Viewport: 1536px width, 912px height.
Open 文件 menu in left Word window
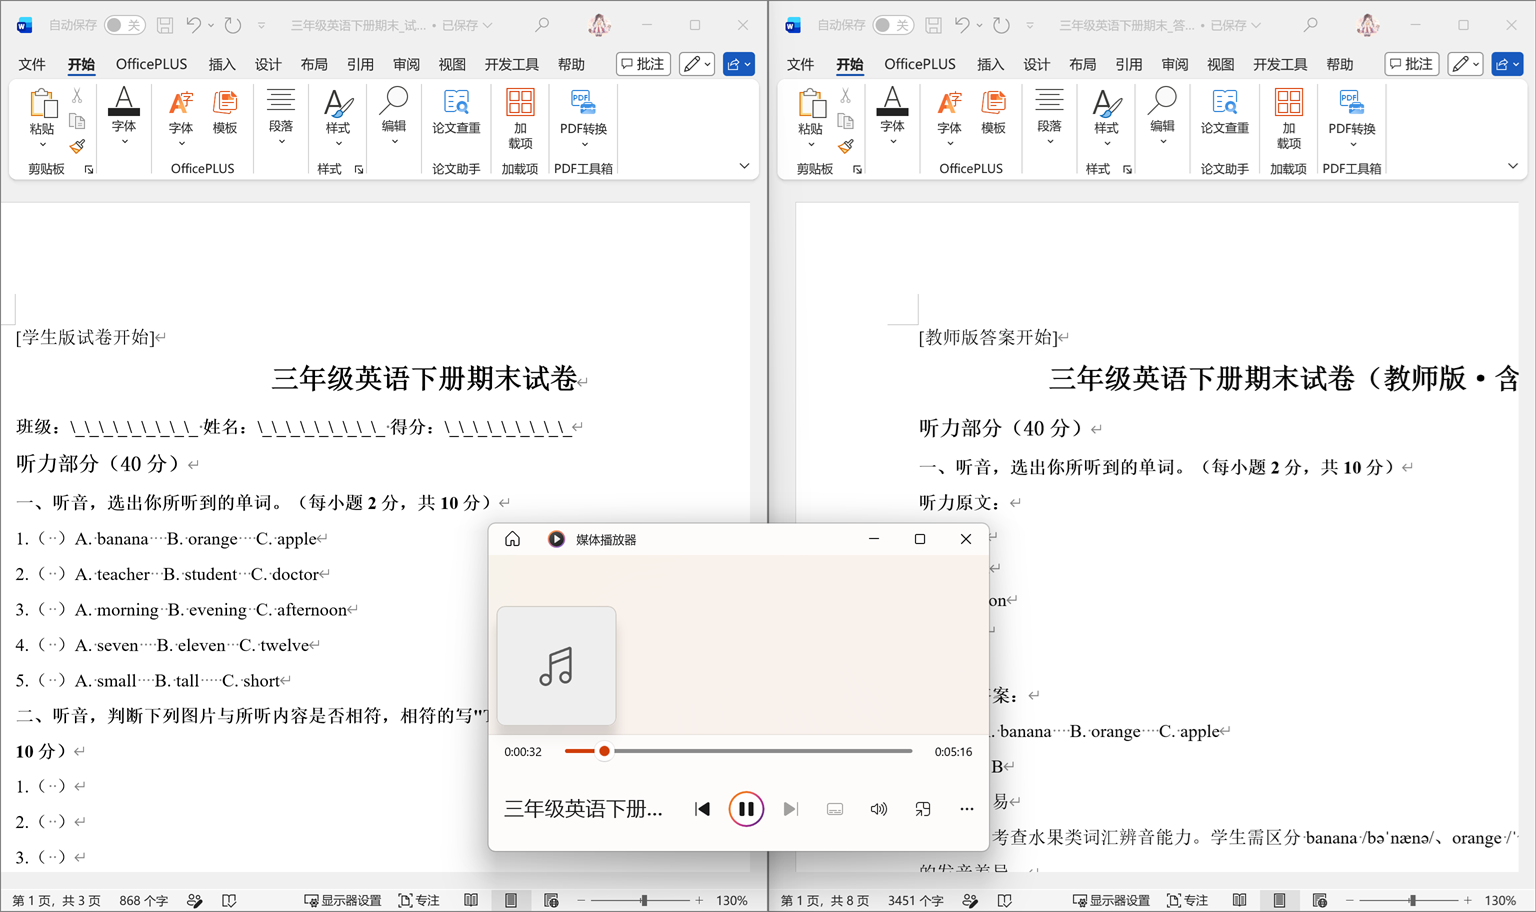[32, 64]
